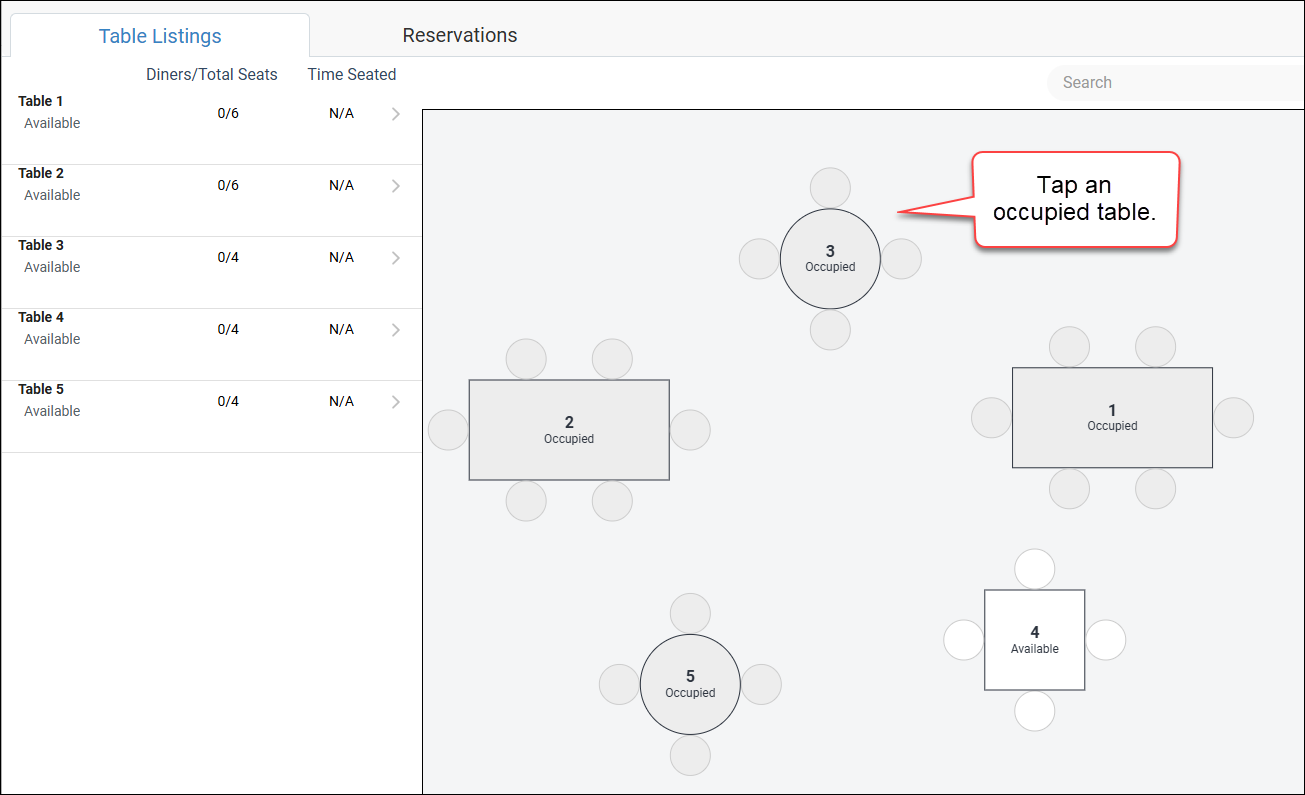This screenshot has width=1305, height=795.
Task: Tap occupied rectangular table 1 on floor plan
Action: (1112, 418)
